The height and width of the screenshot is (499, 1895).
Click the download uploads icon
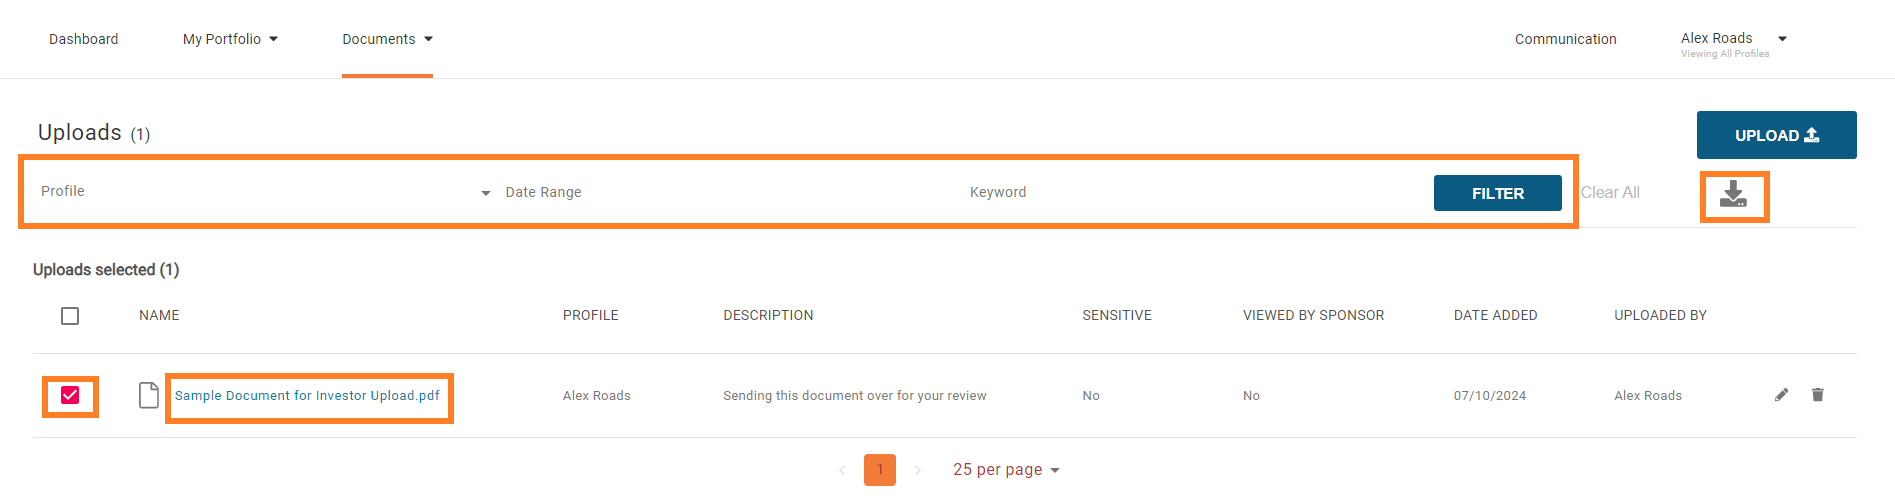pyautogui.click(x=1733, y=195)
